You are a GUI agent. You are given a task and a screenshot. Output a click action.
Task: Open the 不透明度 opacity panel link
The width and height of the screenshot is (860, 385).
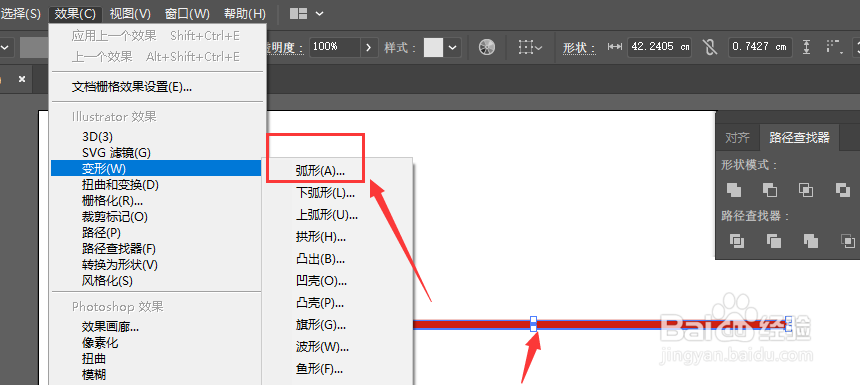tap(284, 48)
